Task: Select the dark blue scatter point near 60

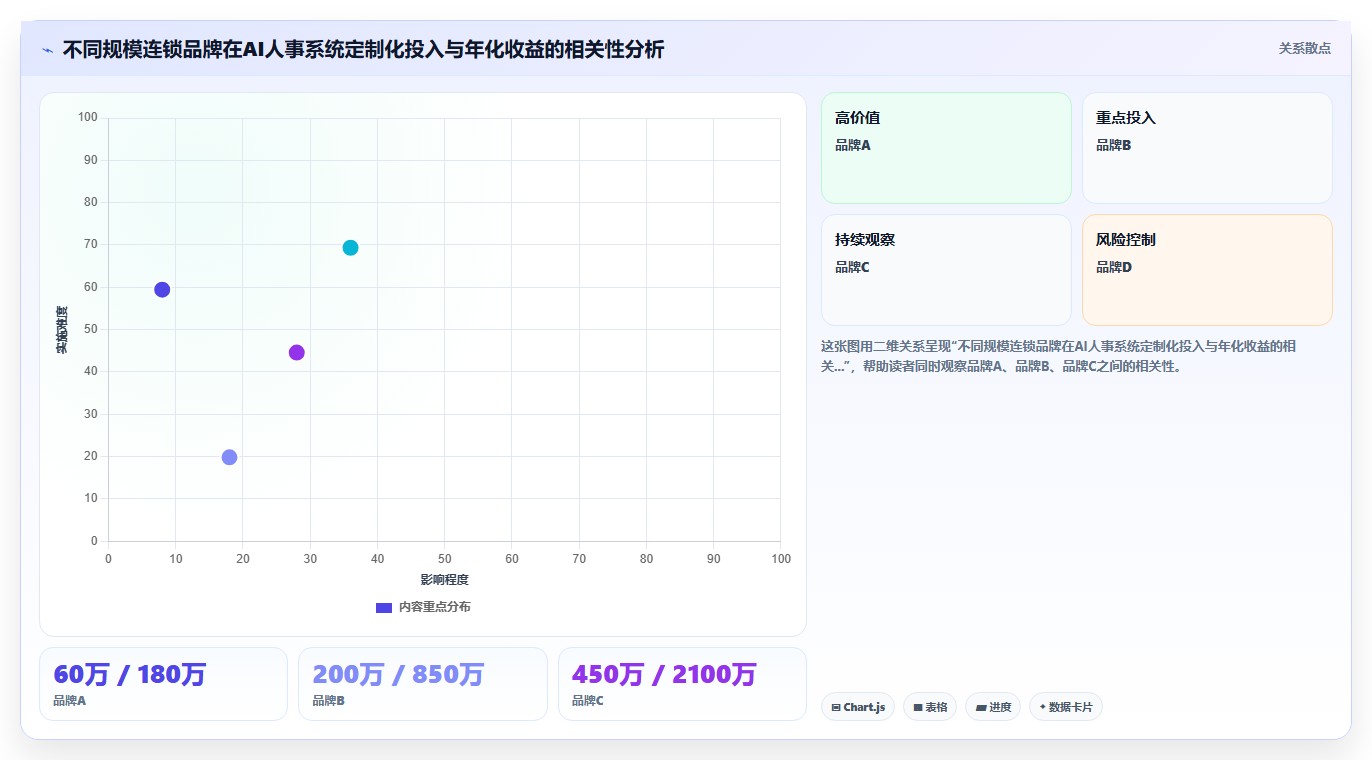Action: click(162, 290)
